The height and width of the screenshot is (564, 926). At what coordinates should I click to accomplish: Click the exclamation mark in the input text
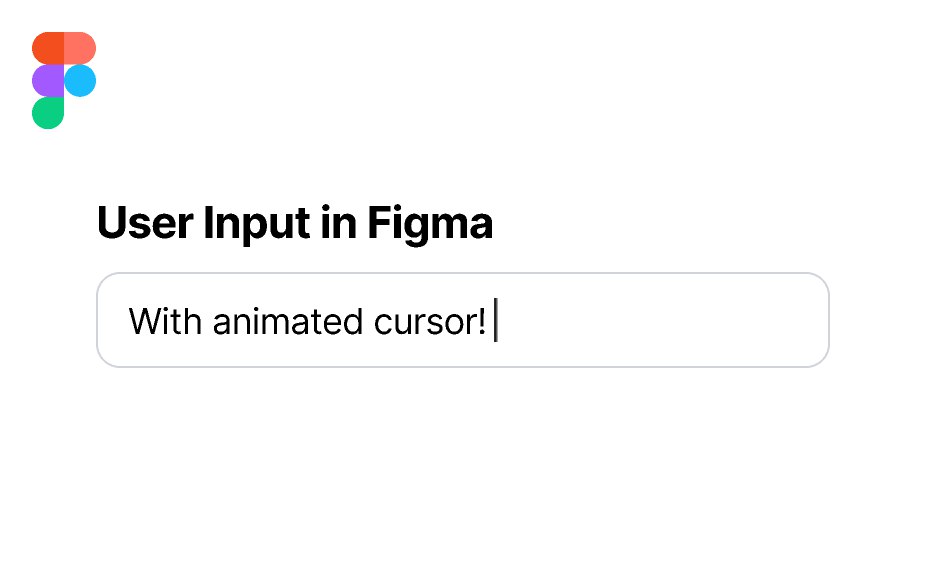(483, 321)
